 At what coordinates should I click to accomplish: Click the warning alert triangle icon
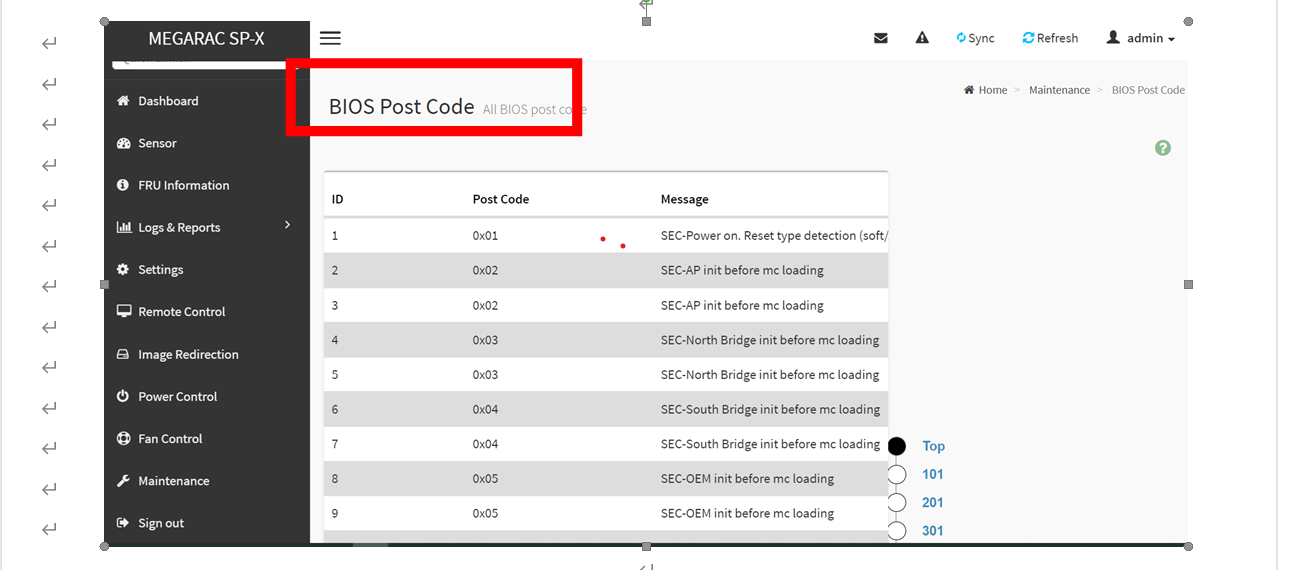[x=922, y=38]
